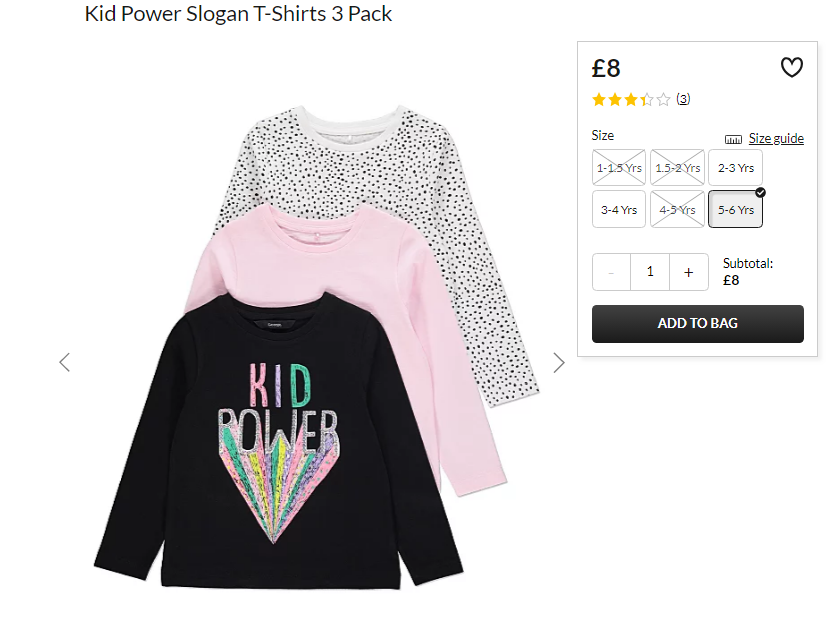Screen dimensions: 826x625
Task: Open the (3) reviews count link
Action: [x=683, y=99]
